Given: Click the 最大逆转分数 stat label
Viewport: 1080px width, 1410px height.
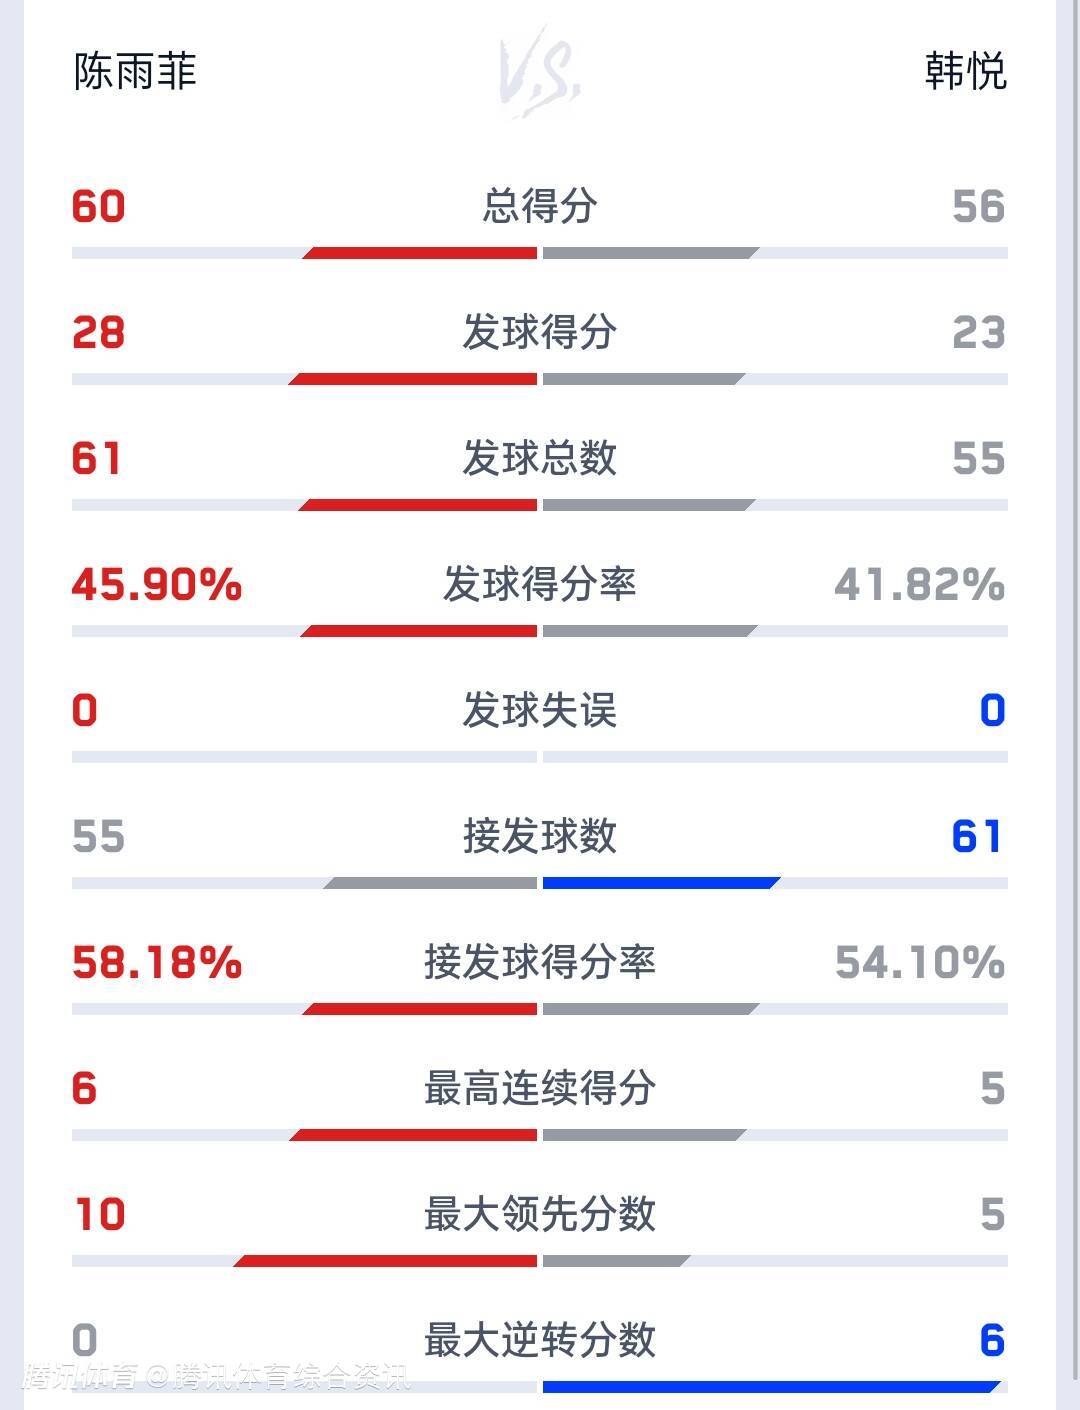Looking at the screenshot, I should point(540,1340).
